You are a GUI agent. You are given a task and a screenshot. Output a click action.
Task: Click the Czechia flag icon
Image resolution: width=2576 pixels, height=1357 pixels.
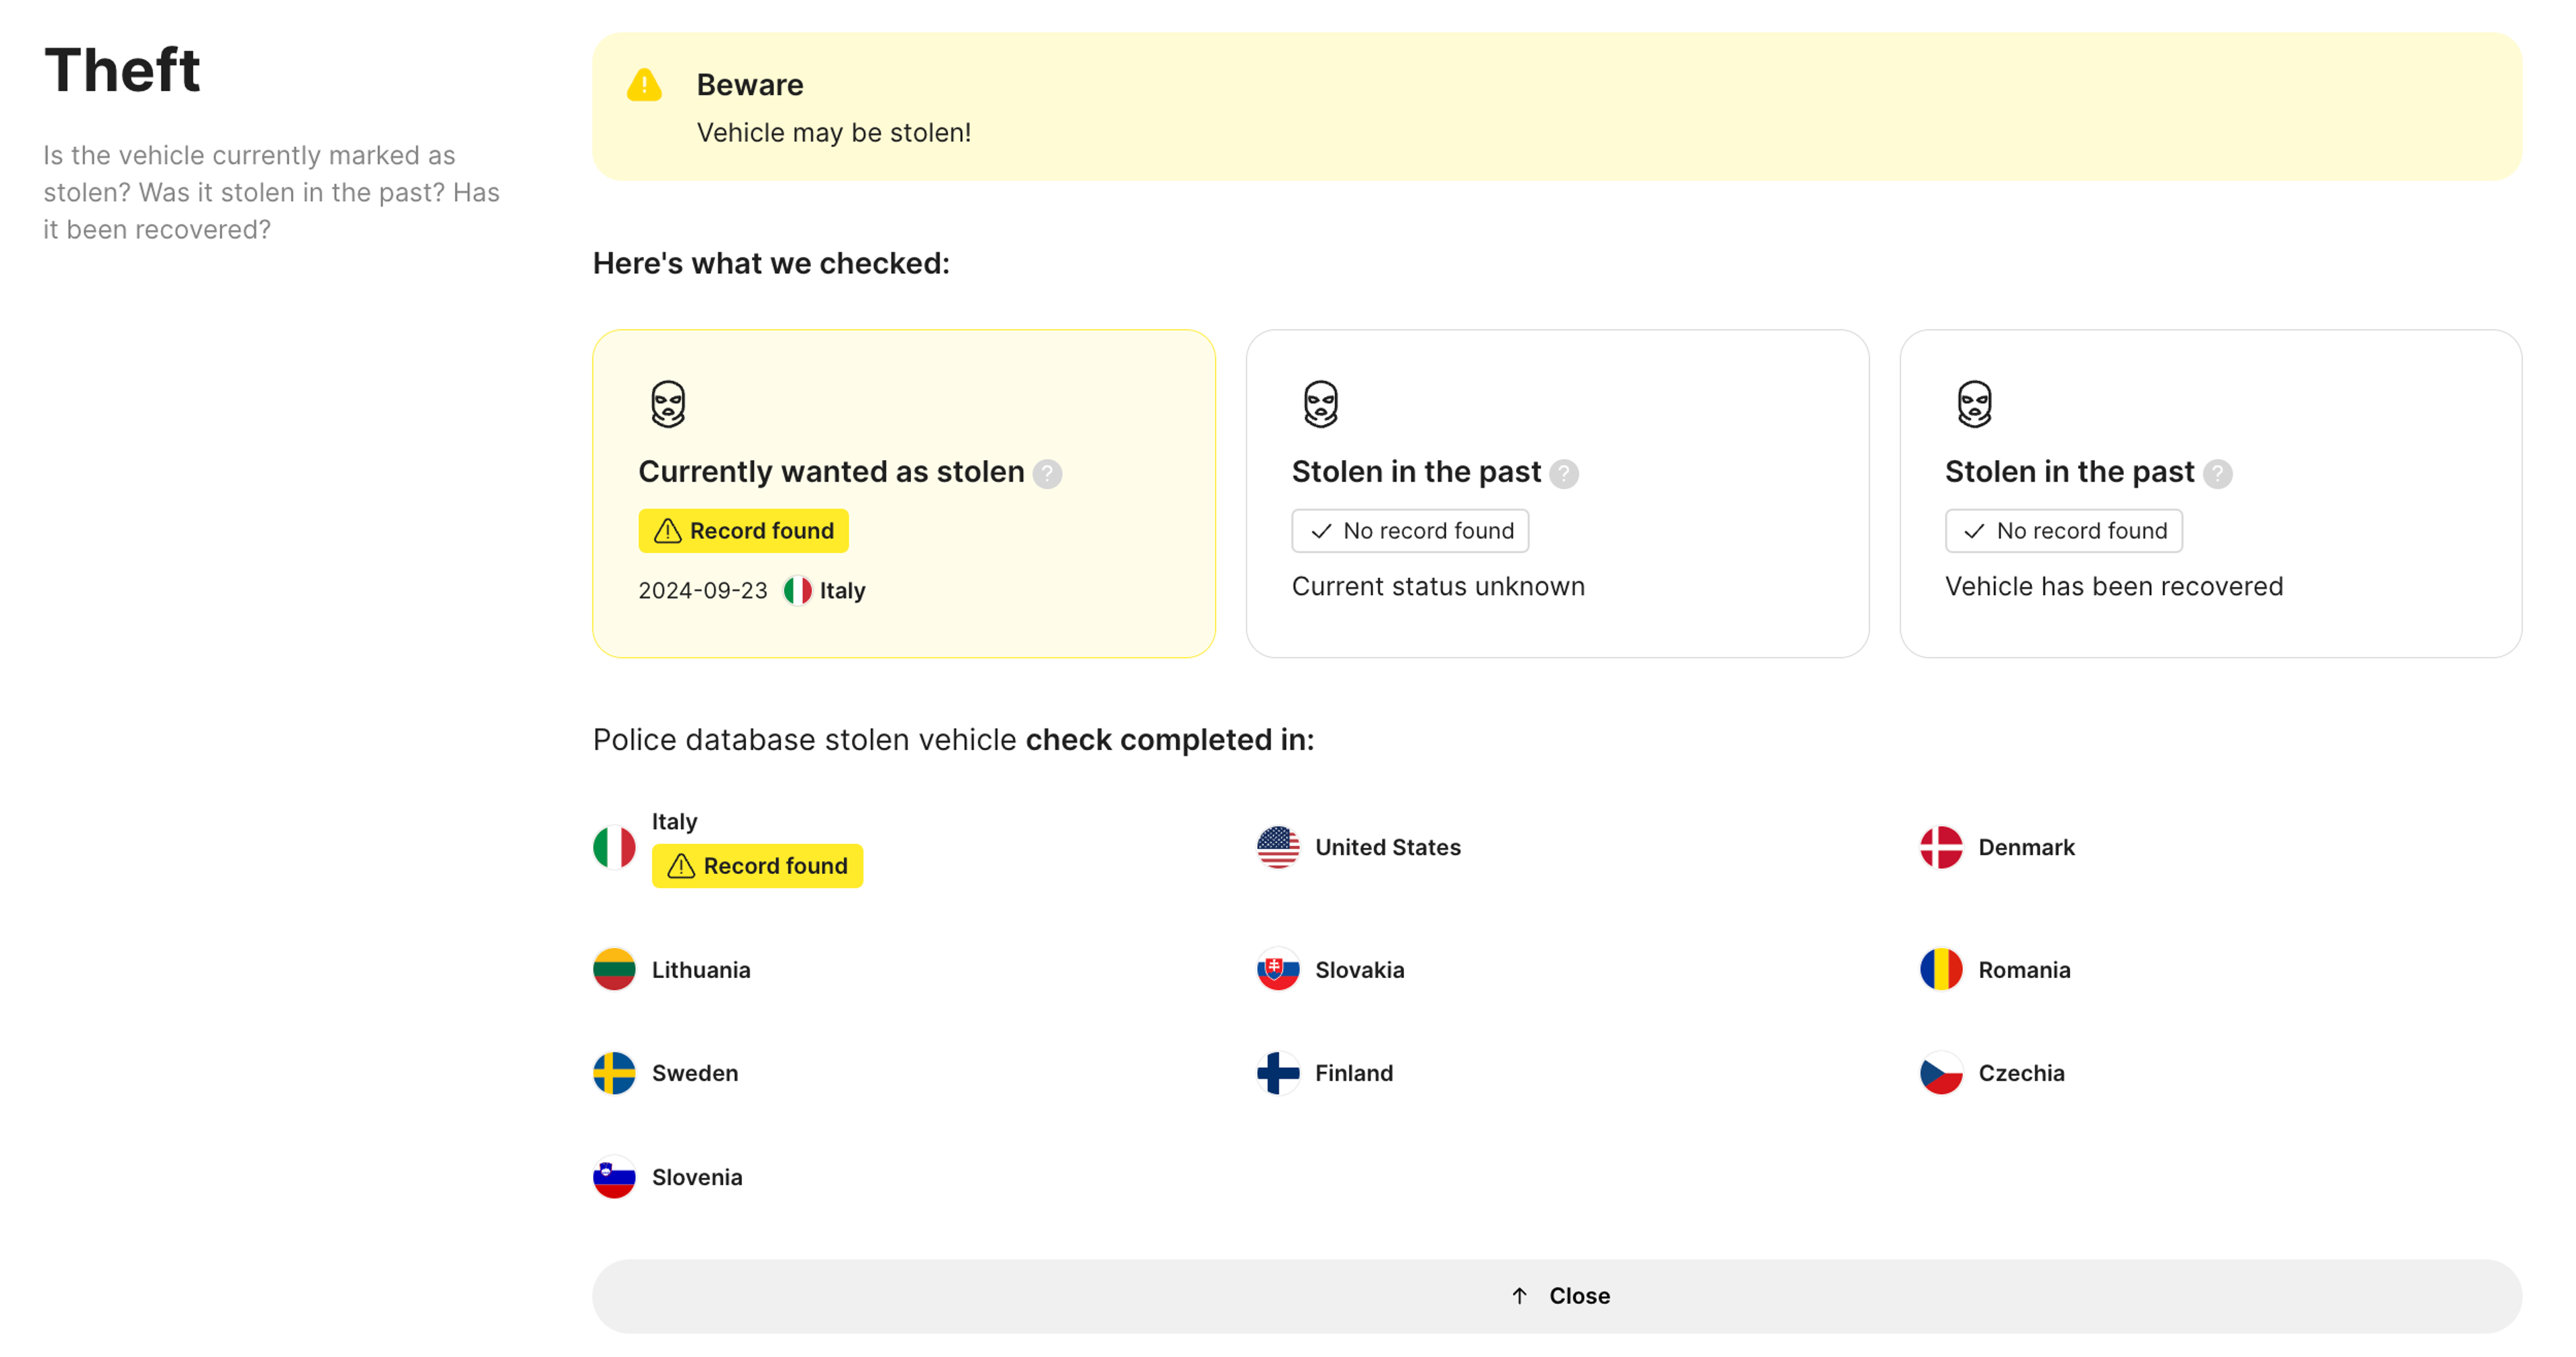pyautogui.click(x=1940, y=1072)
